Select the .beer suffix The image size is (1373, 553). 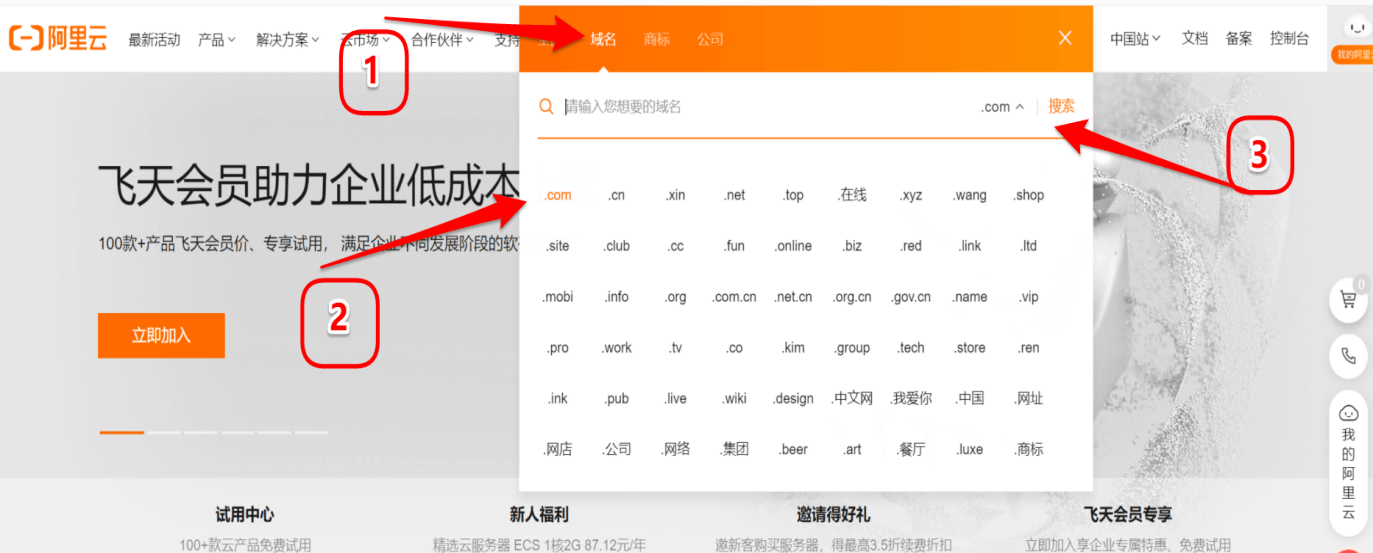794,449
